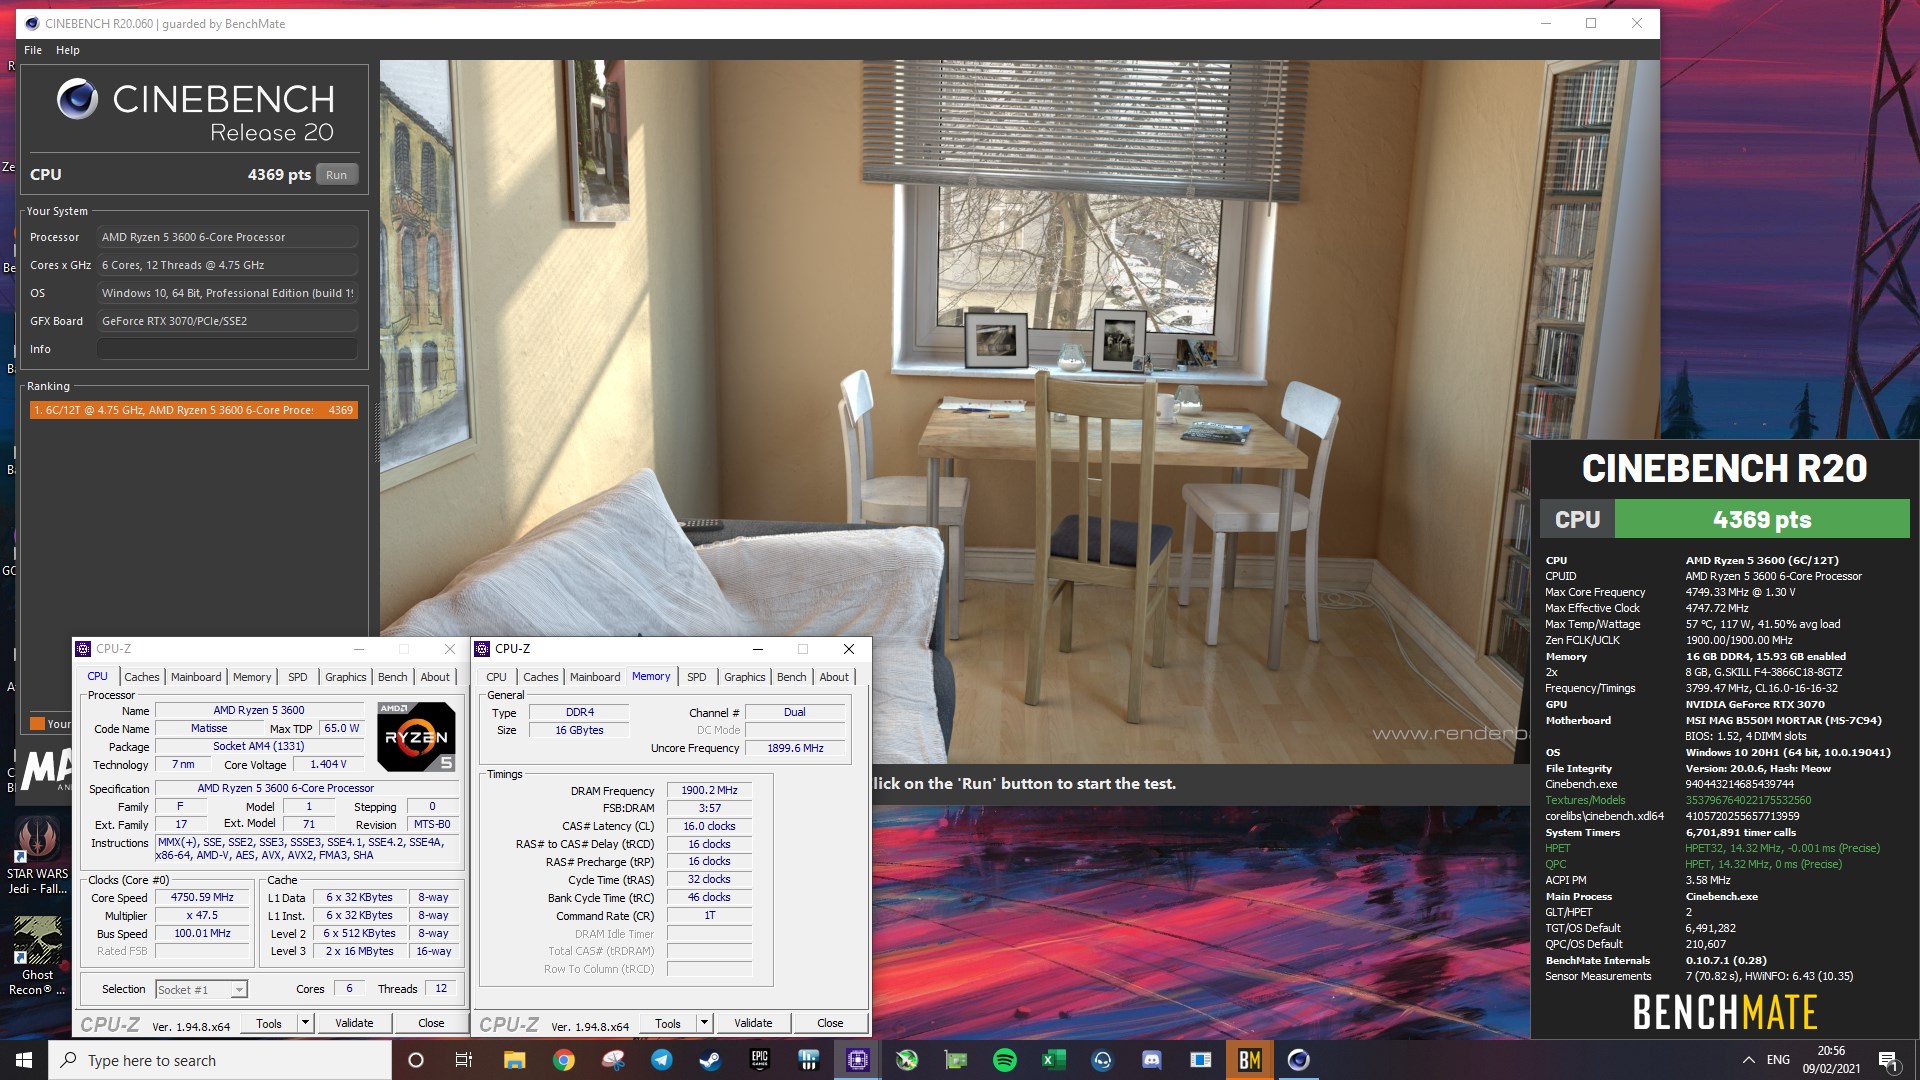Click Validate in left CPU-Z window
Image resolution: width=1920 pixels, height=1080 pixels.
coord(354,1023)
